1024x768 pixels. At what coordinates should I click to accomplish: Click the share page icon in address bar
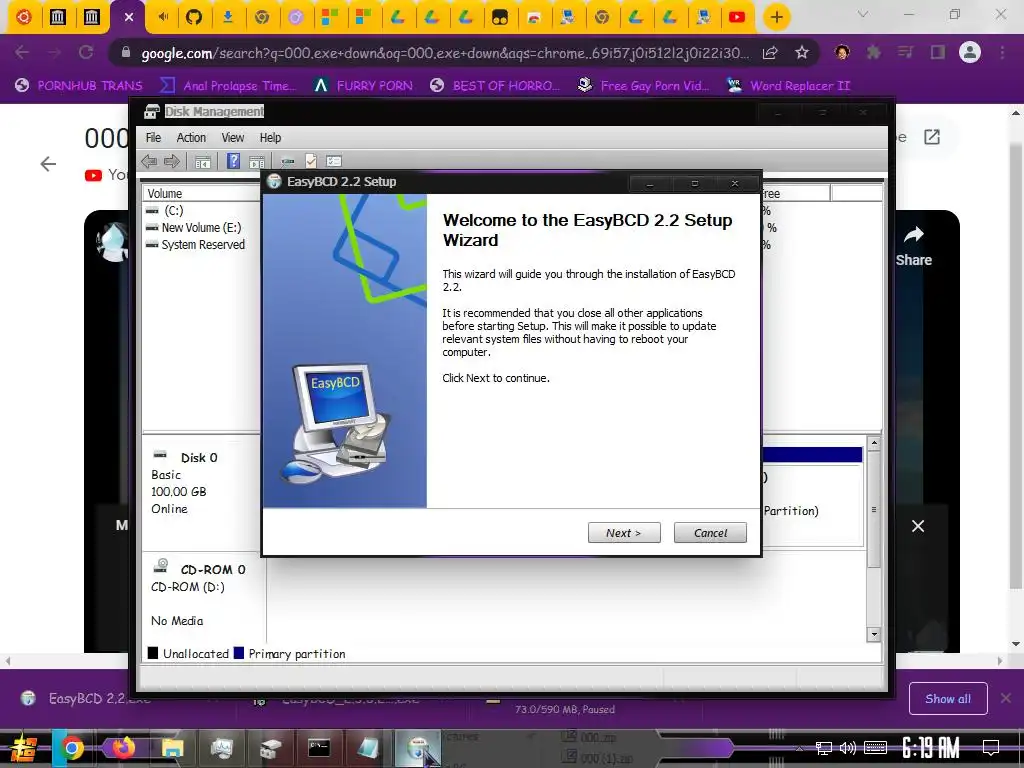(770, 52)
